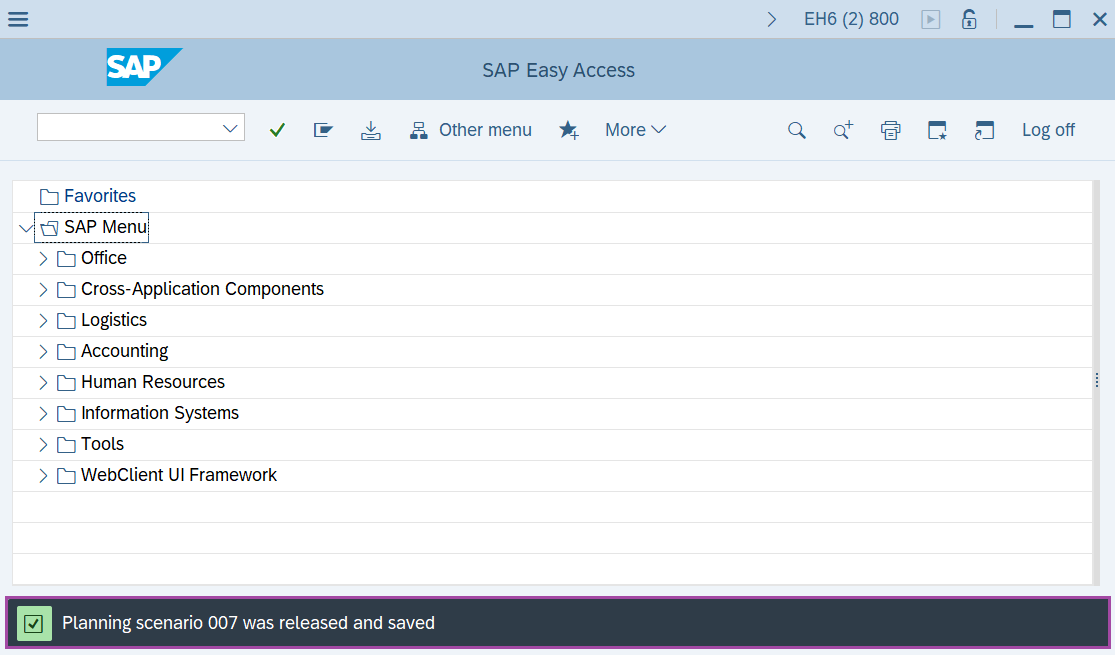Select the Accounting tree item
Image resolution: width=1115 pixels, height=655 pixels.
click(124, 351)
